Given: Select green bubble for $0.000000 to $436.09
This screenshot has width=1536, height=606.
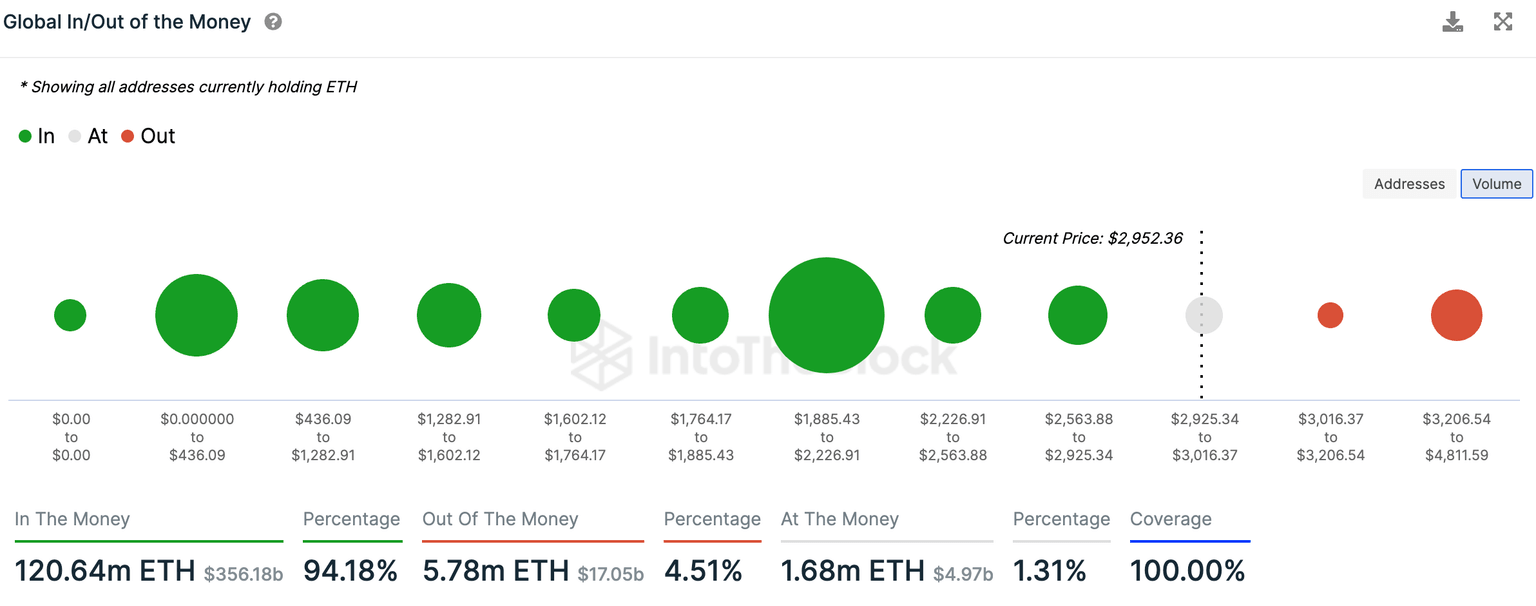Looking at the screenshot, I should coord(196,315).
